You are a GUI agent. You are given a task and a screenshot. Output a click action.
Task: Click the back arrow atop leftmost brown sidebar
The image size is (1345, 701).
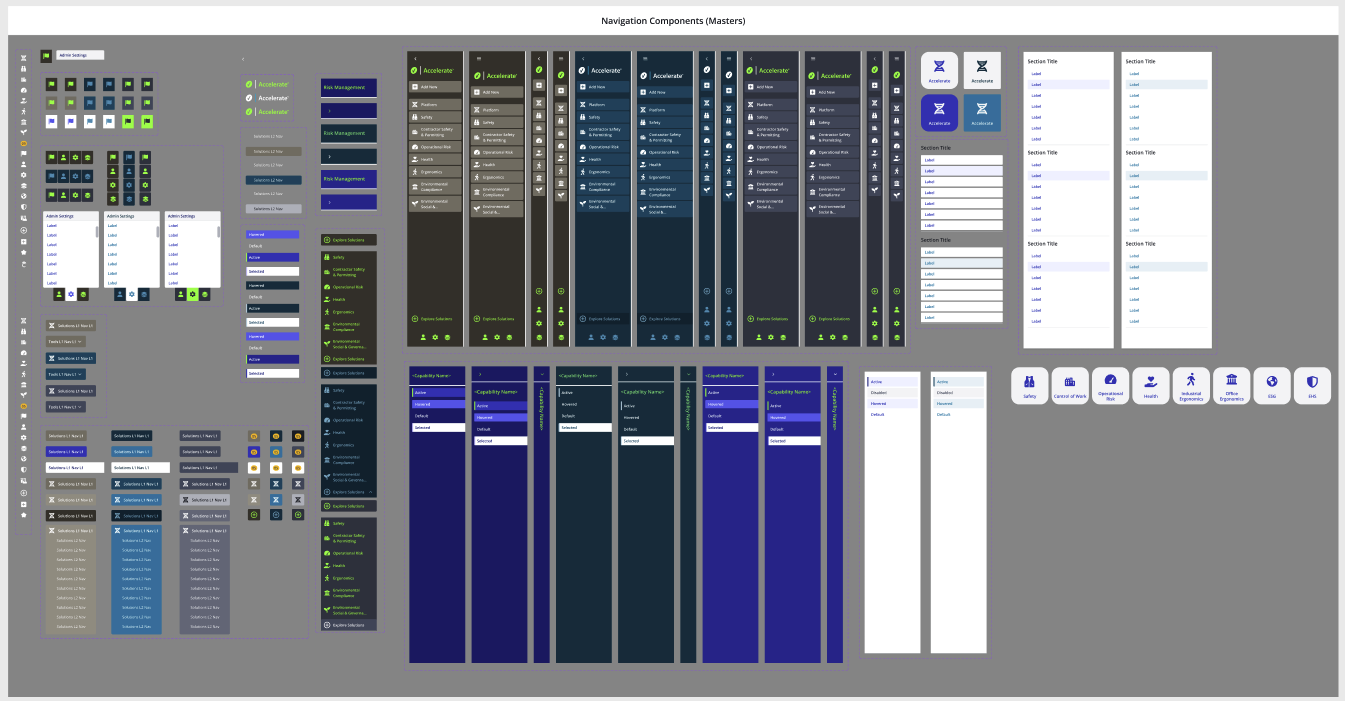pos(415,58)
